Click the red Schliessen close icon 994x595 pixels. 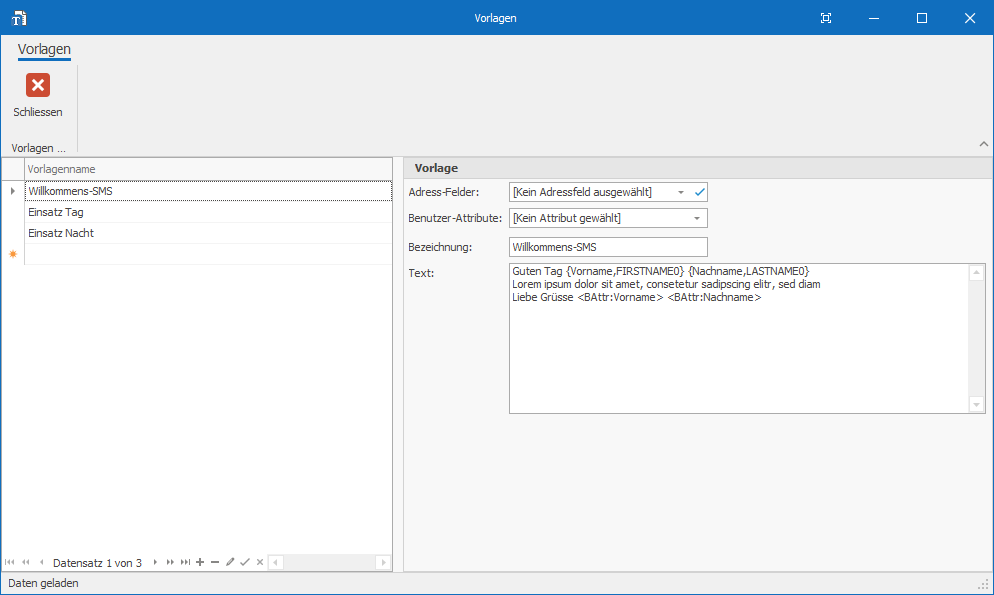[x=38, y=86]
